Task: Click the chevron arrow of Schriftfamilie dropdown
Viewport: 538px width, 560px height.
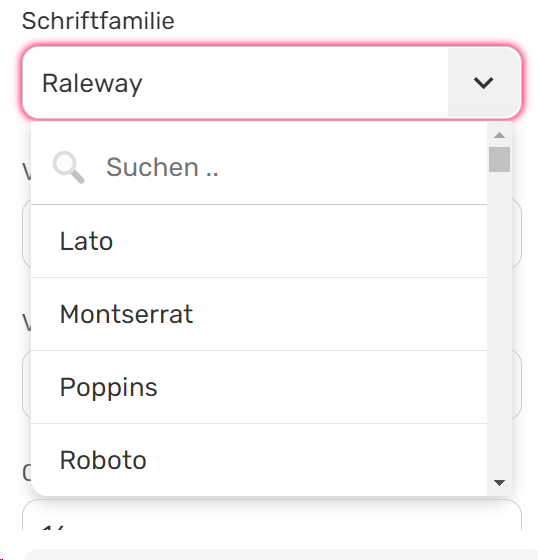Action: [x=483, y=83]
